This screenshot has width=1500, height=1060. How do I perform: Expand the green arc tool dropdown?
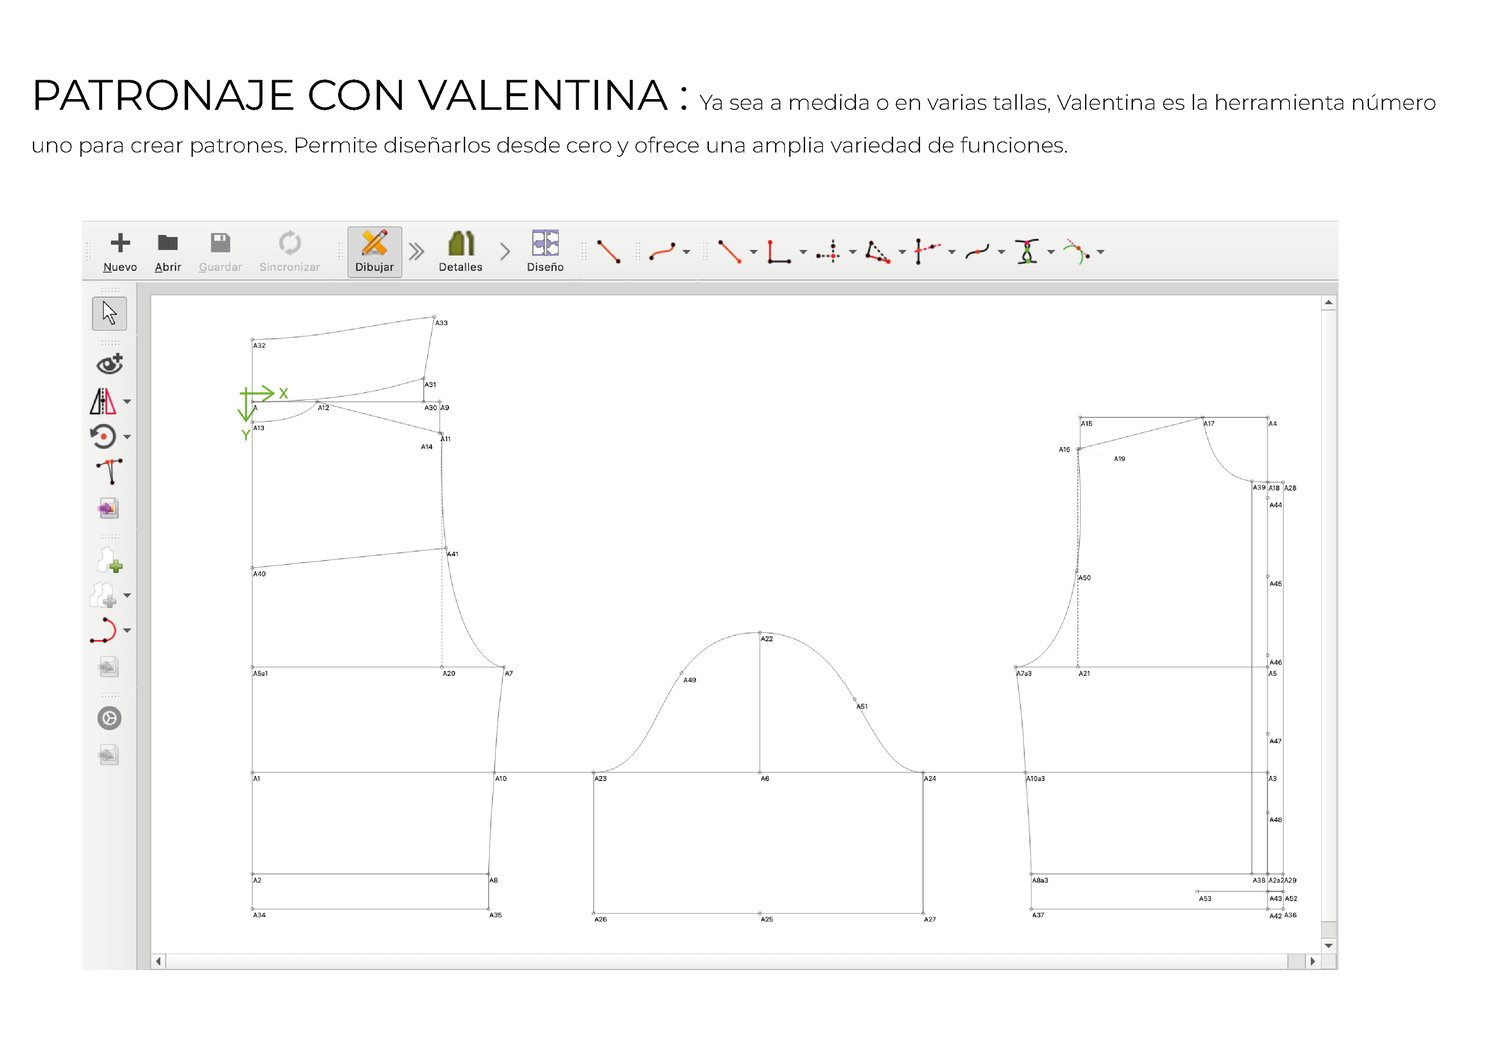tap(1100, 252)
